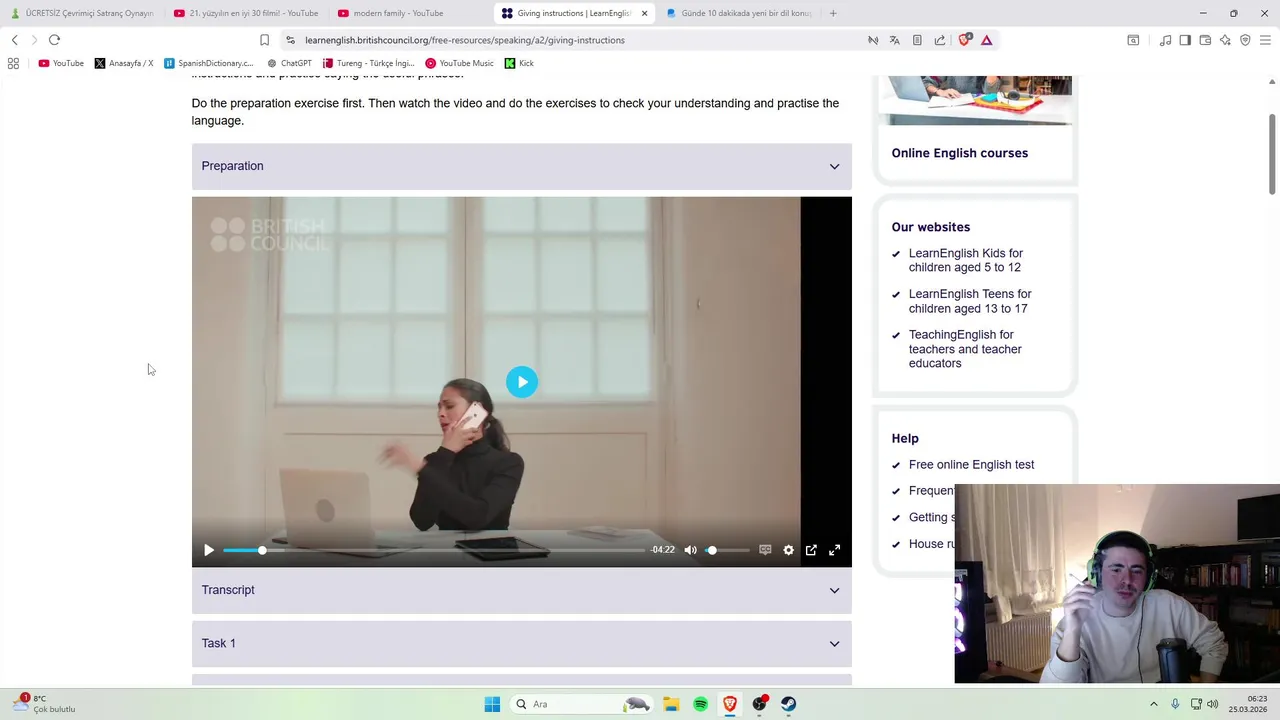Screen dimensions: 1280x720
Task: Open Steam from the taskbar
Action: click(x=788, y=704)
